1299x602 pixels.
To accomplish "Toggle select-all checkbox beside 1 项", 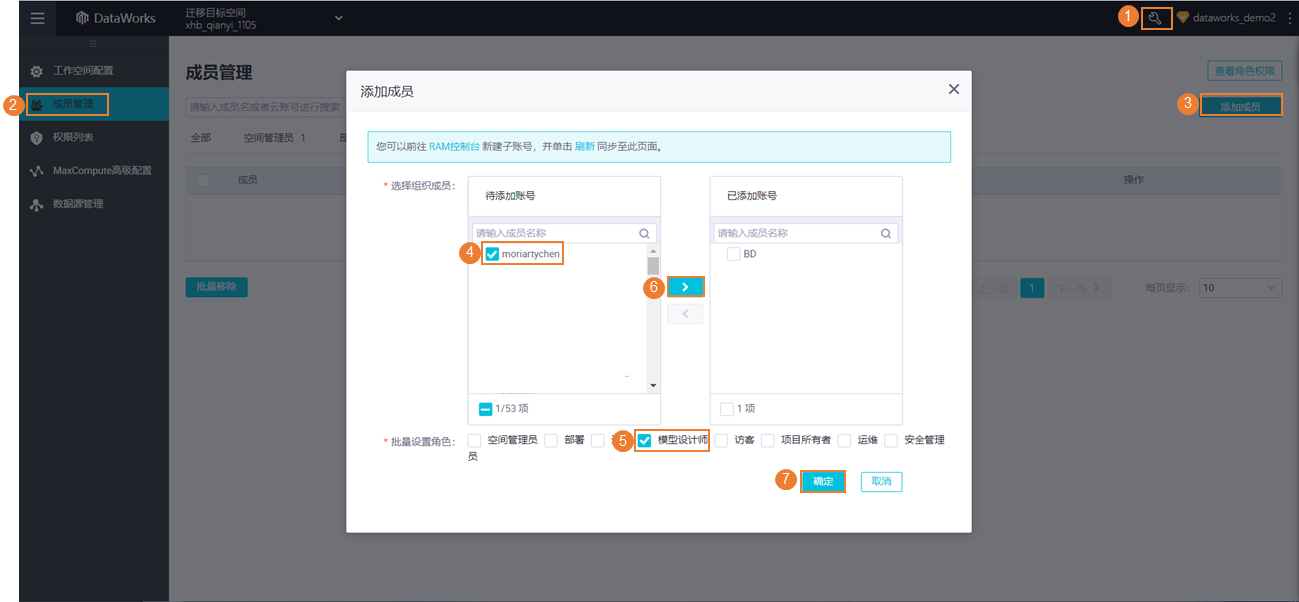I will (x=727, y=408).
